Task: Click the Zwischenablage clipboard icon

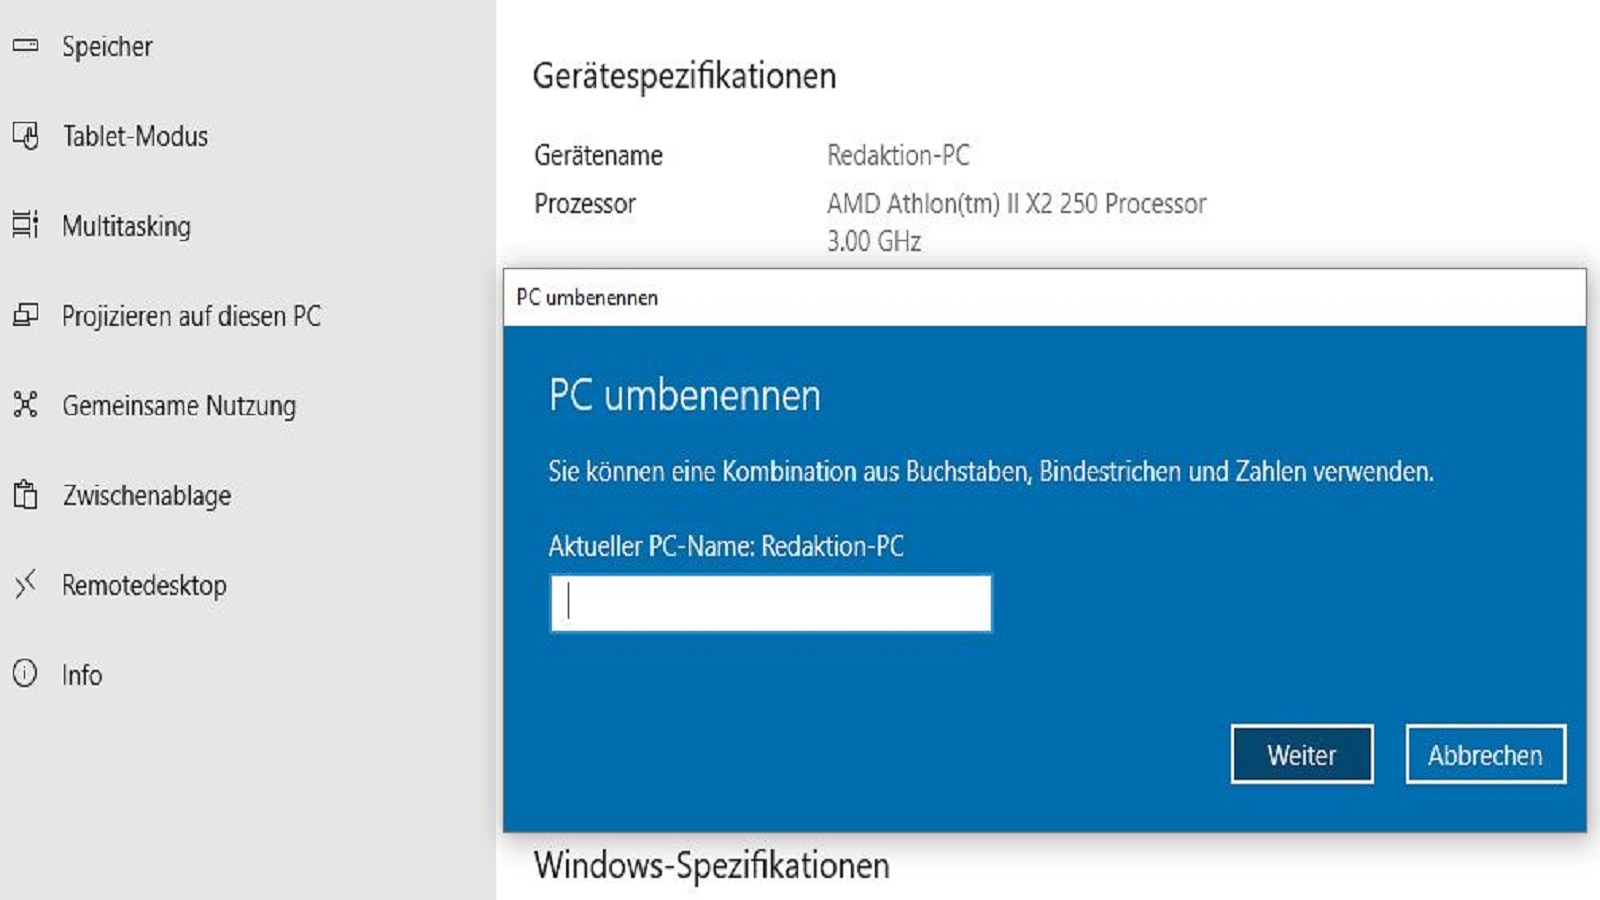Action: pyautogui.click(x=24, y=495)
